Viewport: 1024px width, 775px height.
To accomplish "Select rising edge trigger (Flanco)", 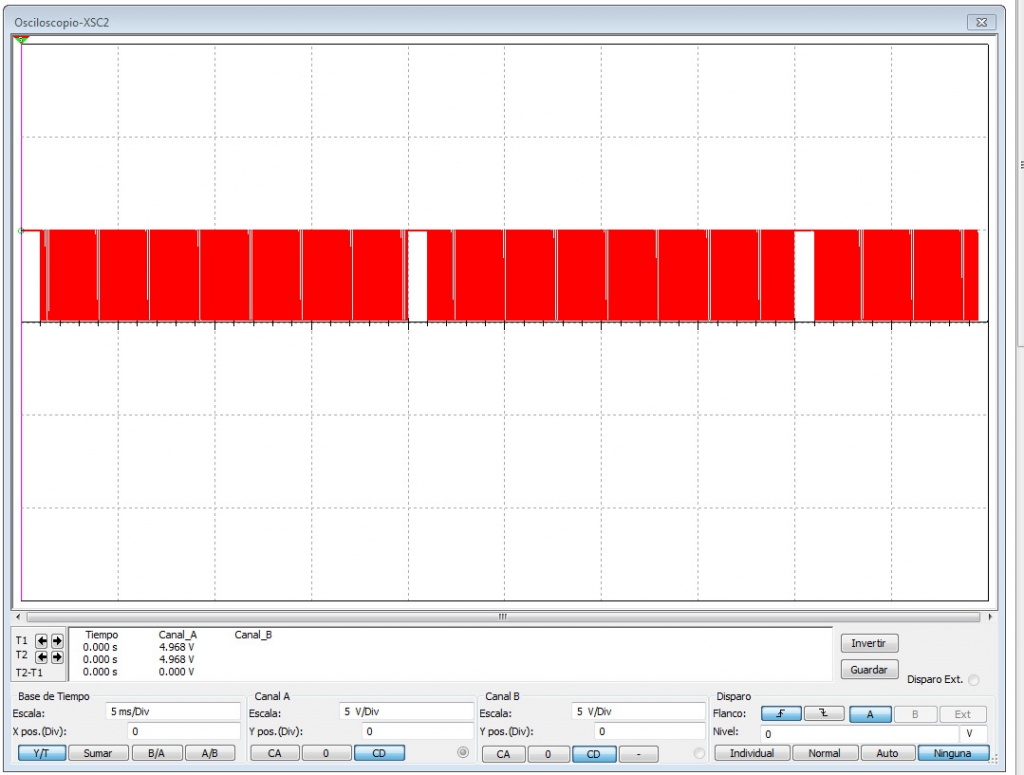I will [x=781, y=714].
